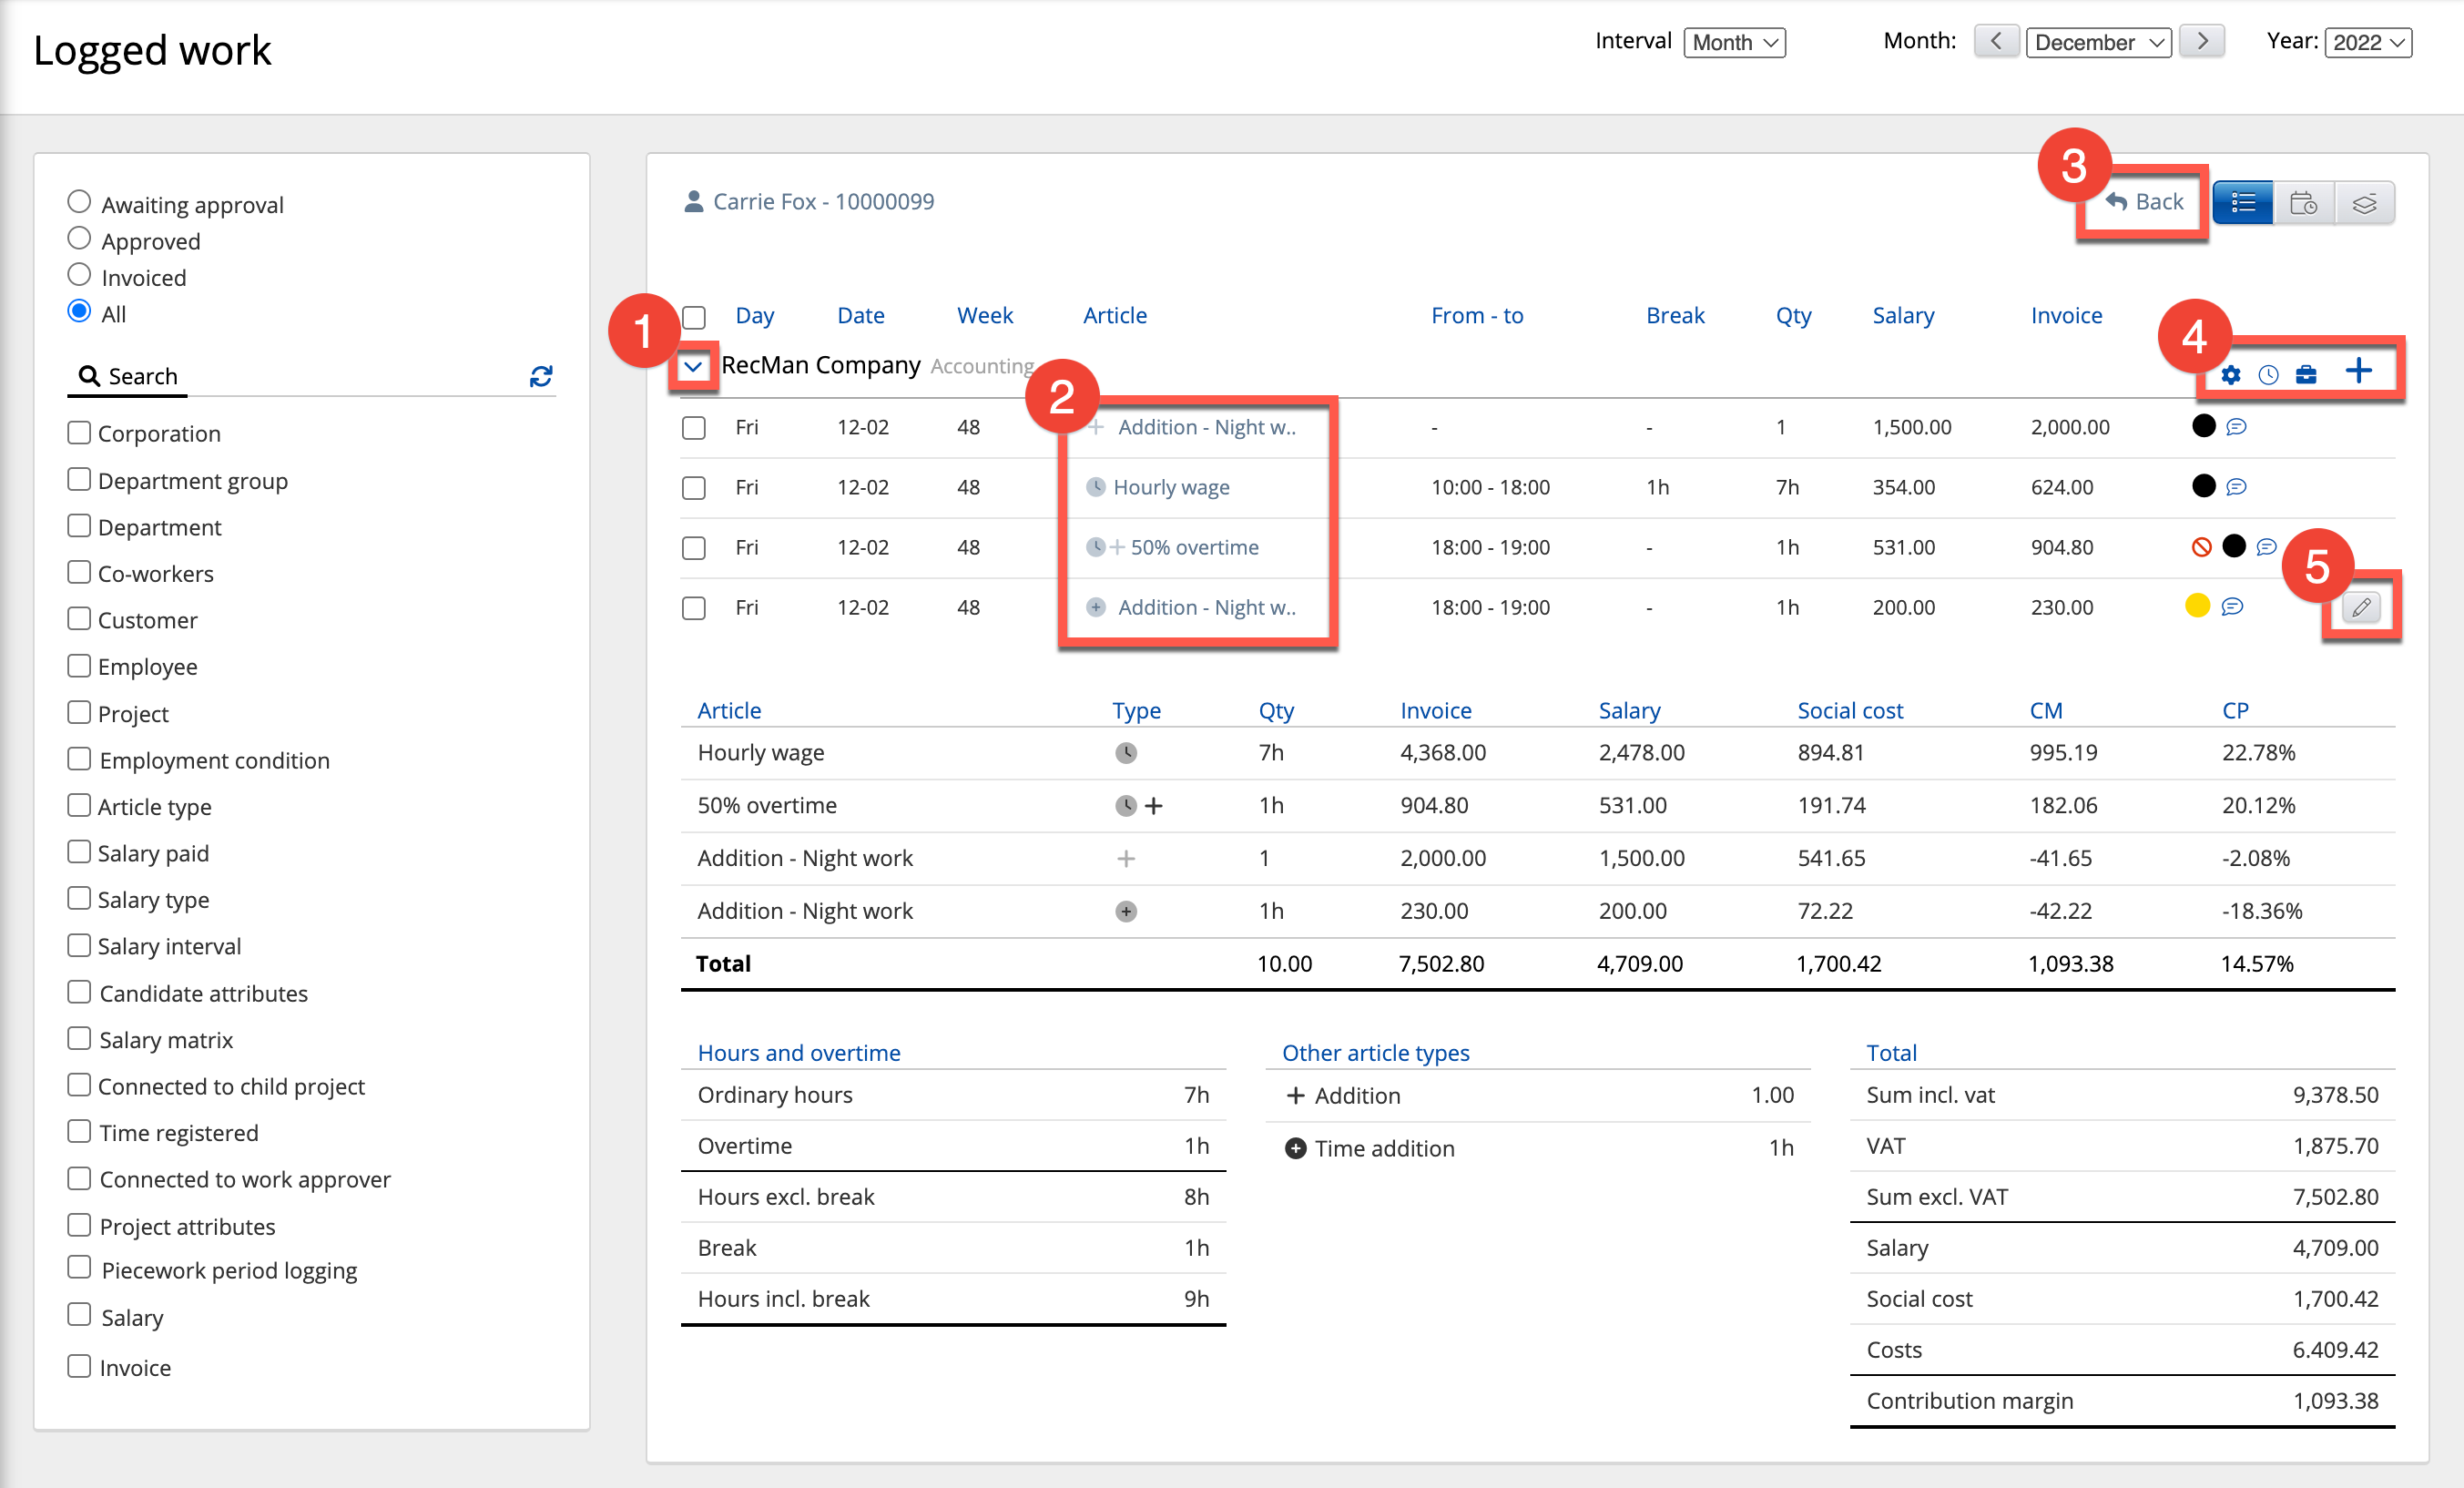Open the Interval Month dropdown
The height and width of the screenshot is (1488, 2464).
click(x=1734, y=42)
